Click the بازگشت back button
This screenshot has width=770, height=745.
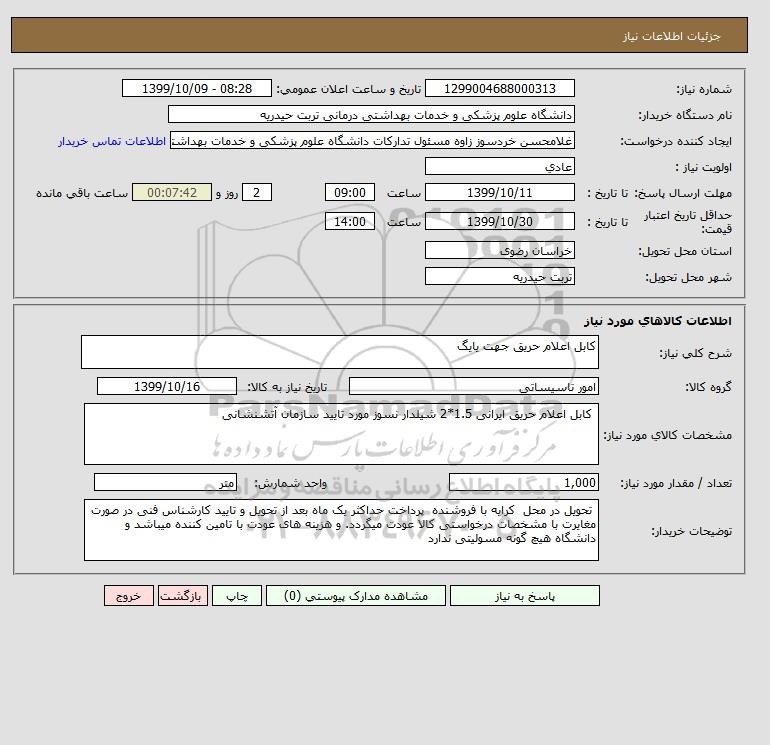183,596
